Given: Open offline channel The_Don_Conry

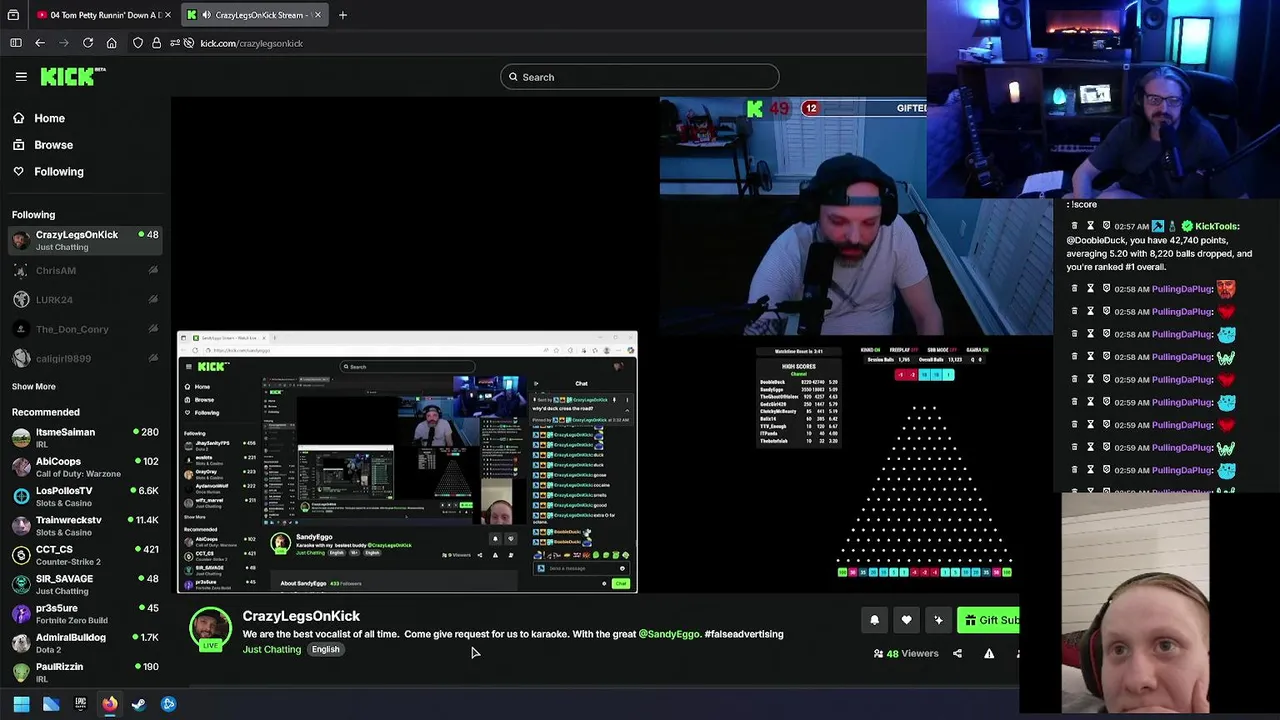Looking at the screenshot, I should point(85,329).
